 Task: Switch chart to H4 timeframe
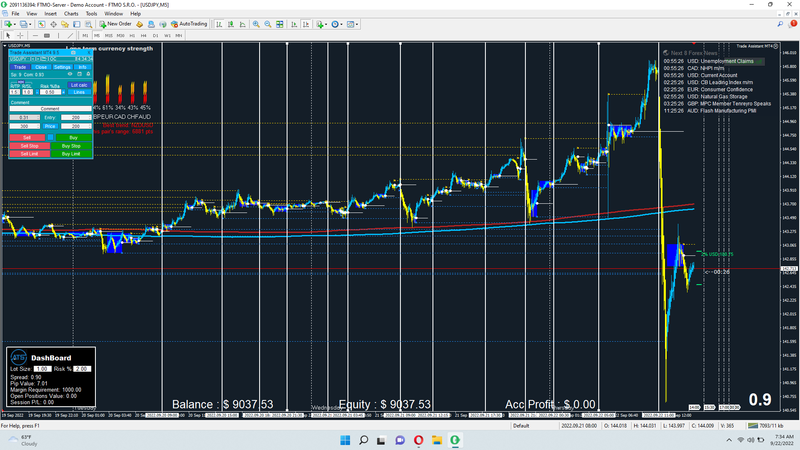(143, 36)
